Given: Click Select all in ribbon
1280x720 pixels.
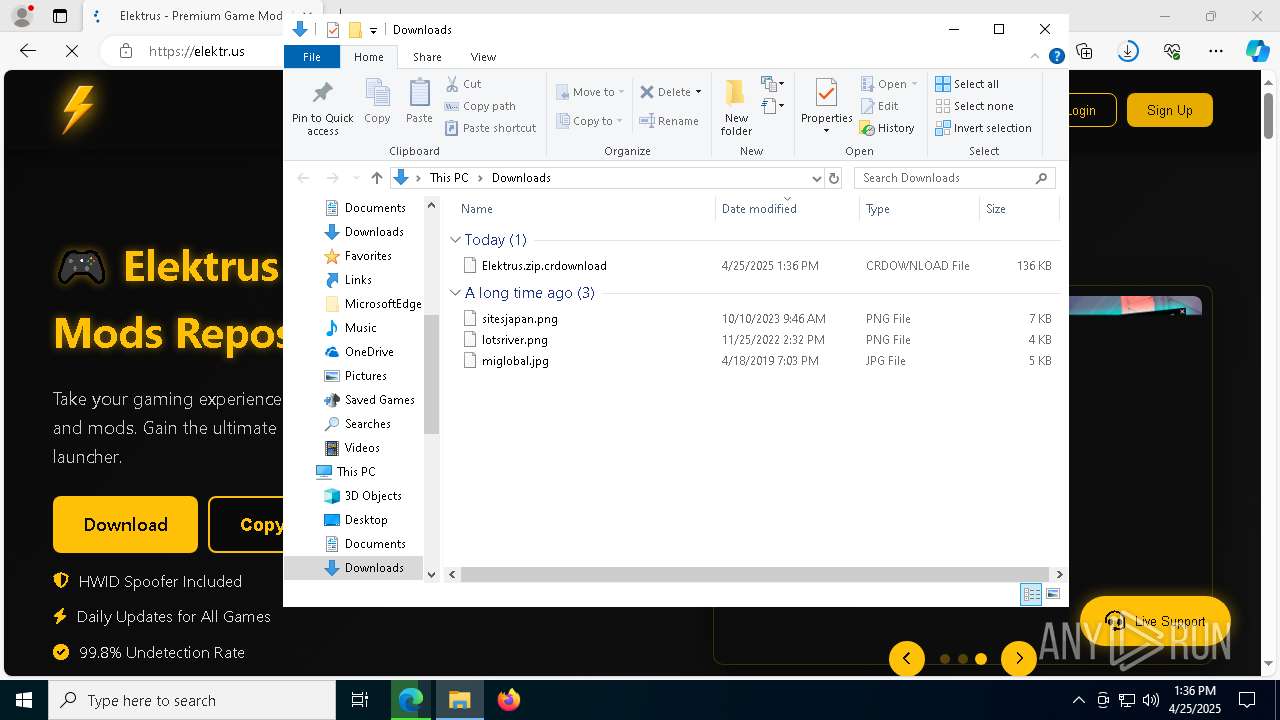Looking at the screenshot, I should 967,84.
